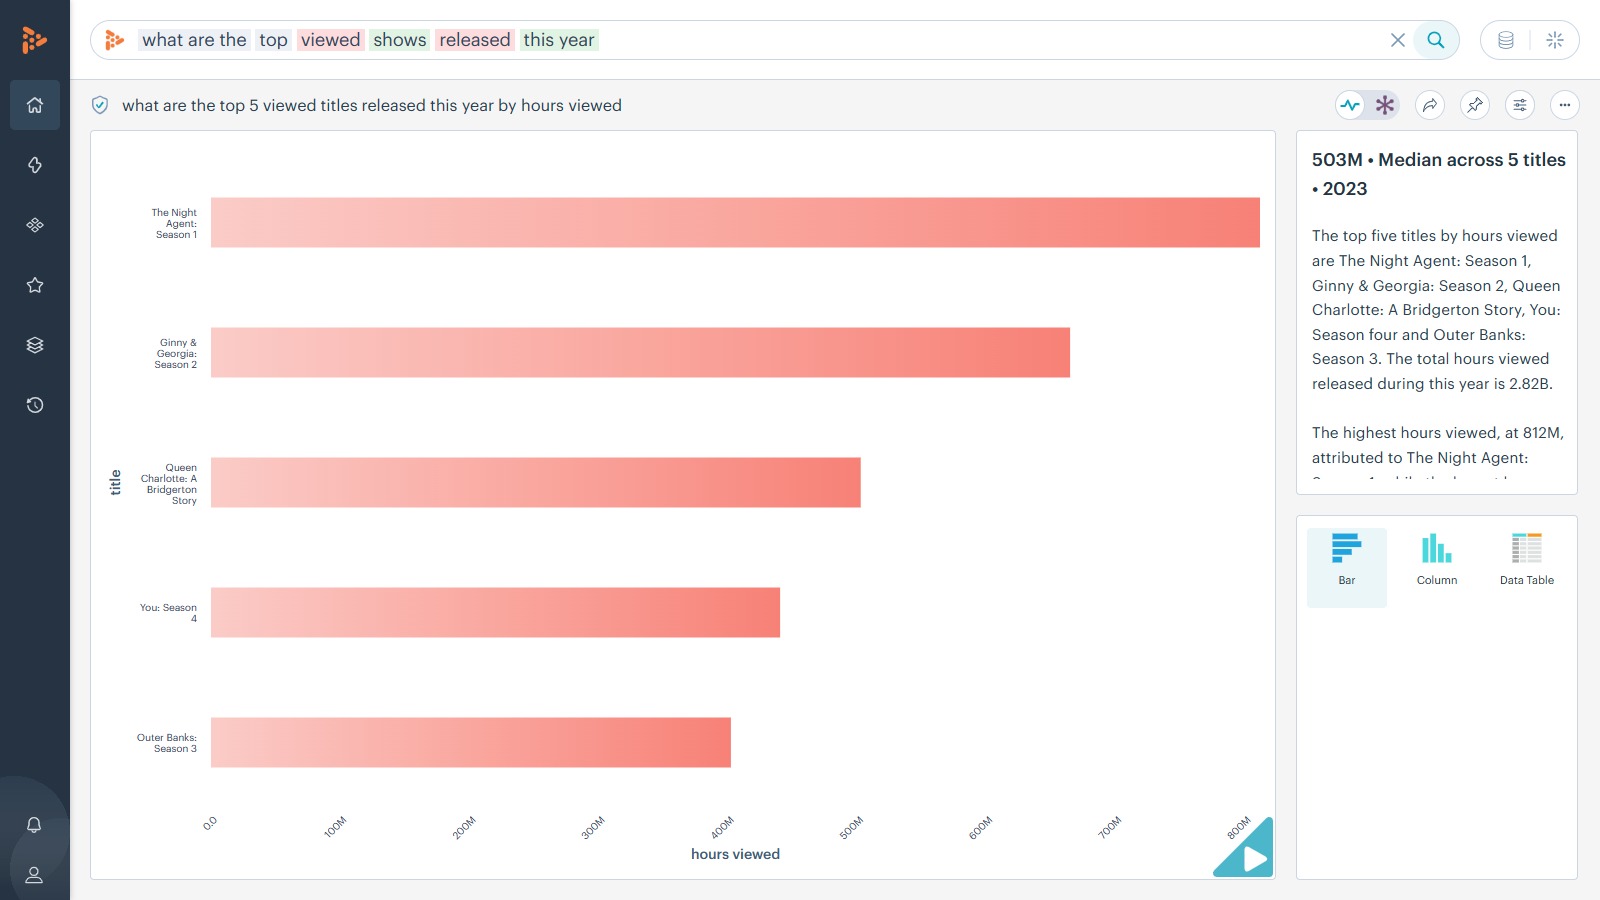
Task: Click the search bar logo icon
Action: 115,40
